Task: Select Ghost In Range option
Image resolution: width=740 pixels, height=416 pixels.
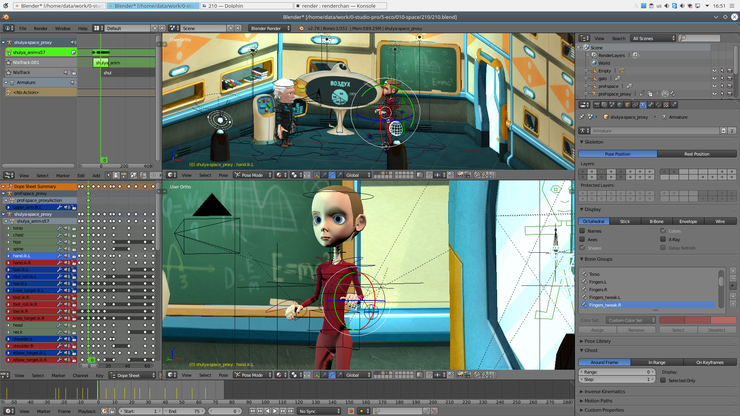Action: 657,362
